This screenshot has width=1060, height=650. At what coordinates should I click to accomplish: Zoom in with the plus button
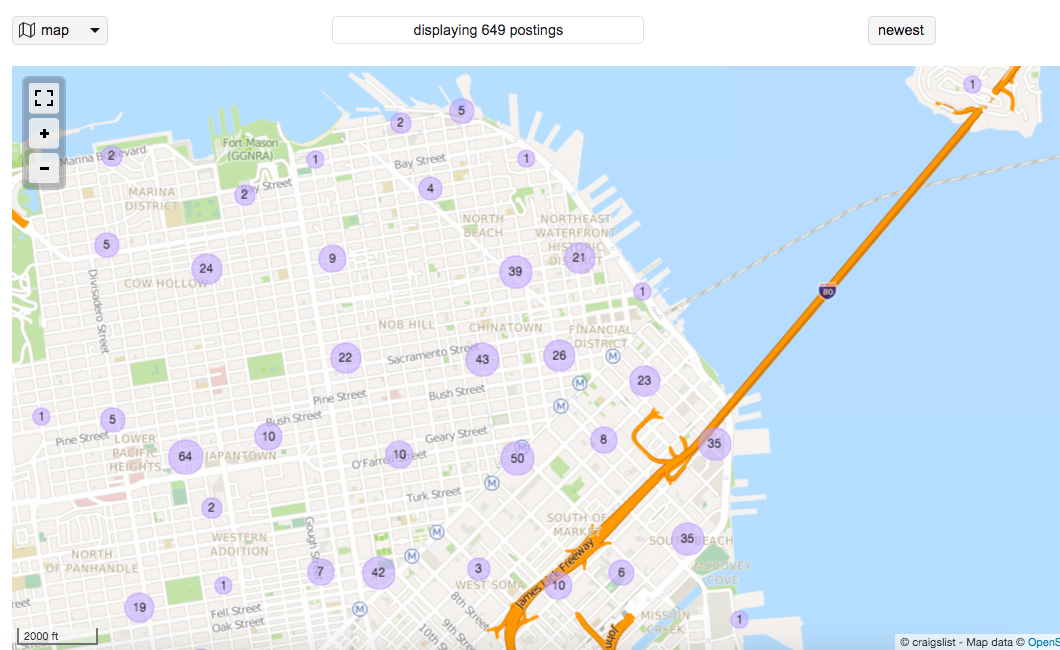click(x=44, y=134)
